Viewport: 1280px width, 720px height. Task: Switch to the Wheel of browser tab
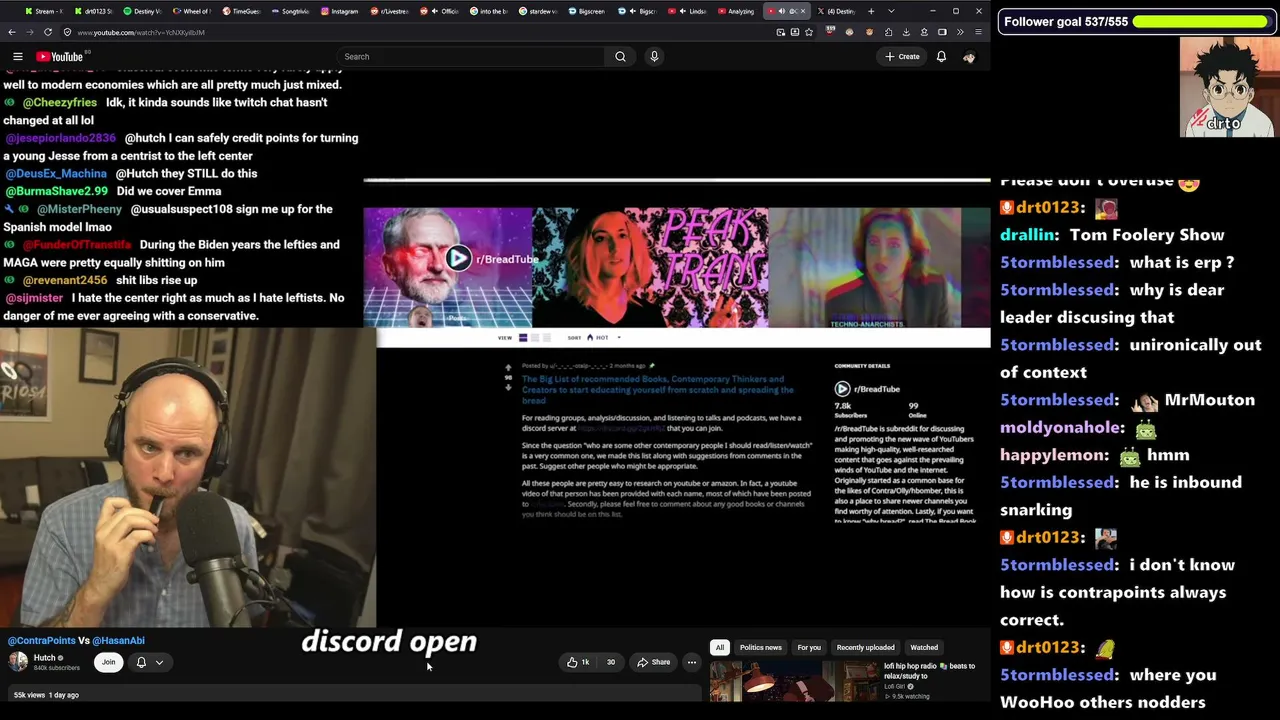click(x=192, y=11)
